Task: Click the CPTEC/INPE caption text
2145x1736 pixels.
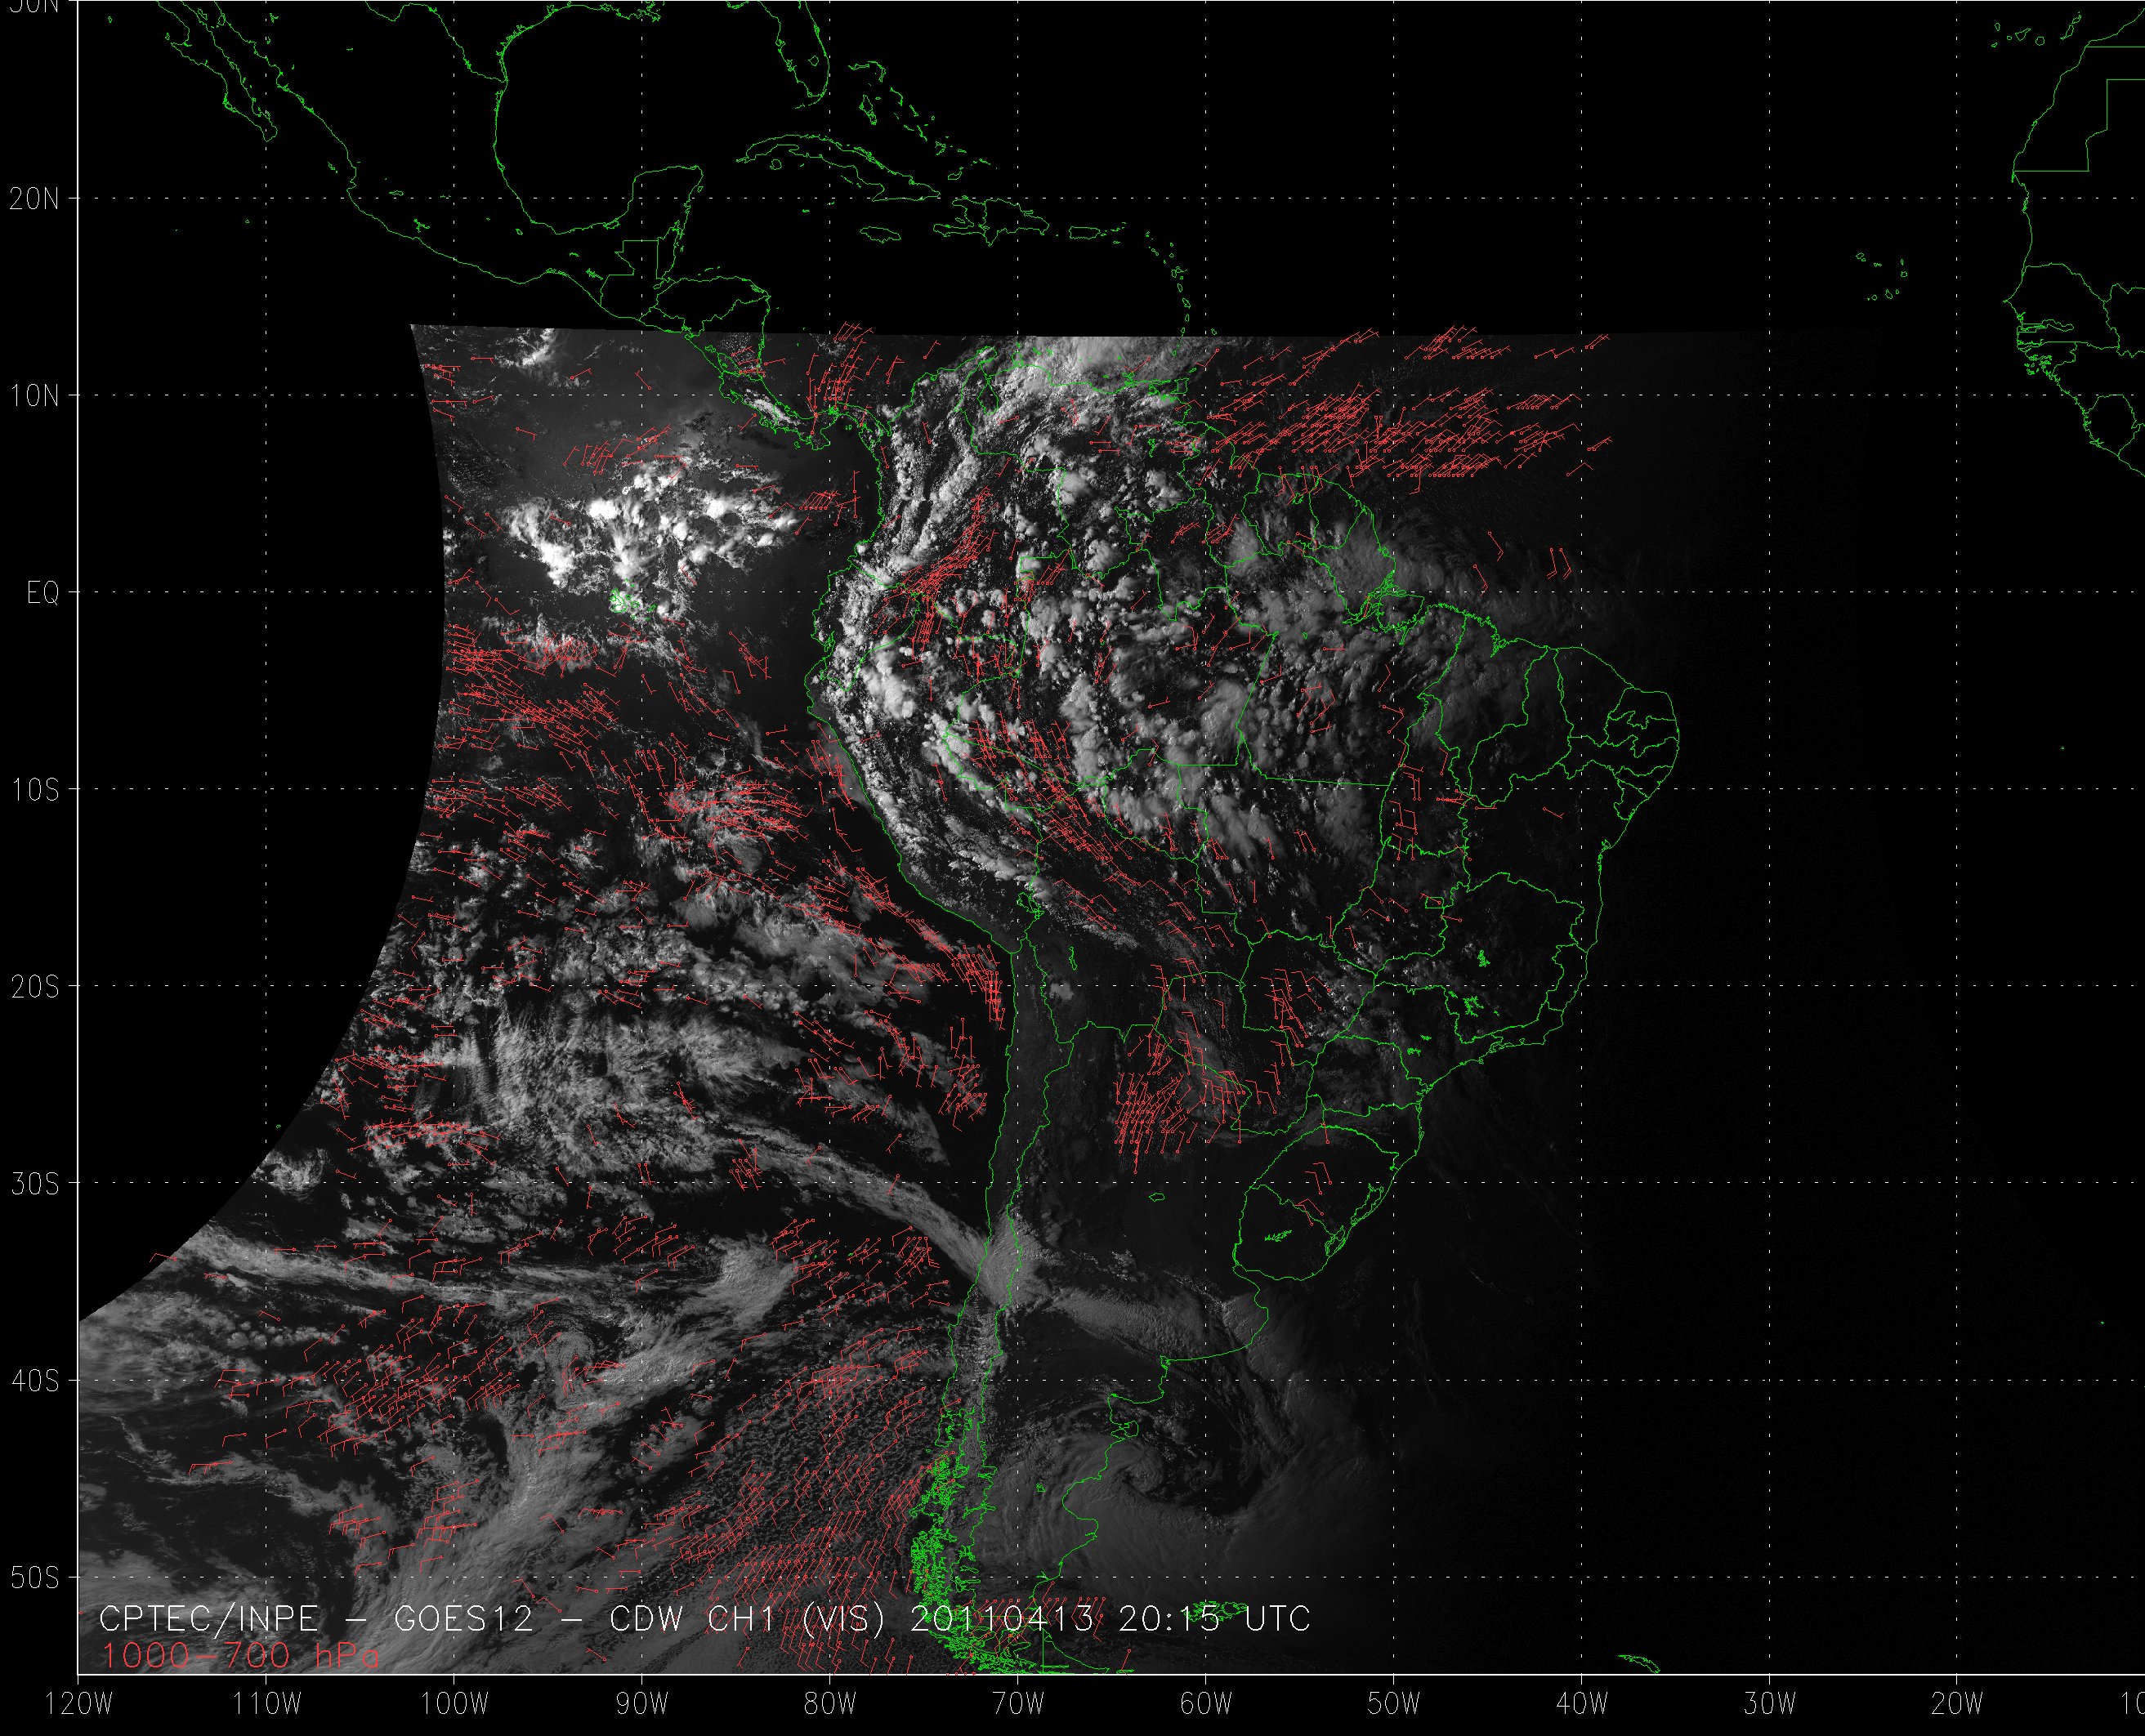Action: [x=209, y=1619]
